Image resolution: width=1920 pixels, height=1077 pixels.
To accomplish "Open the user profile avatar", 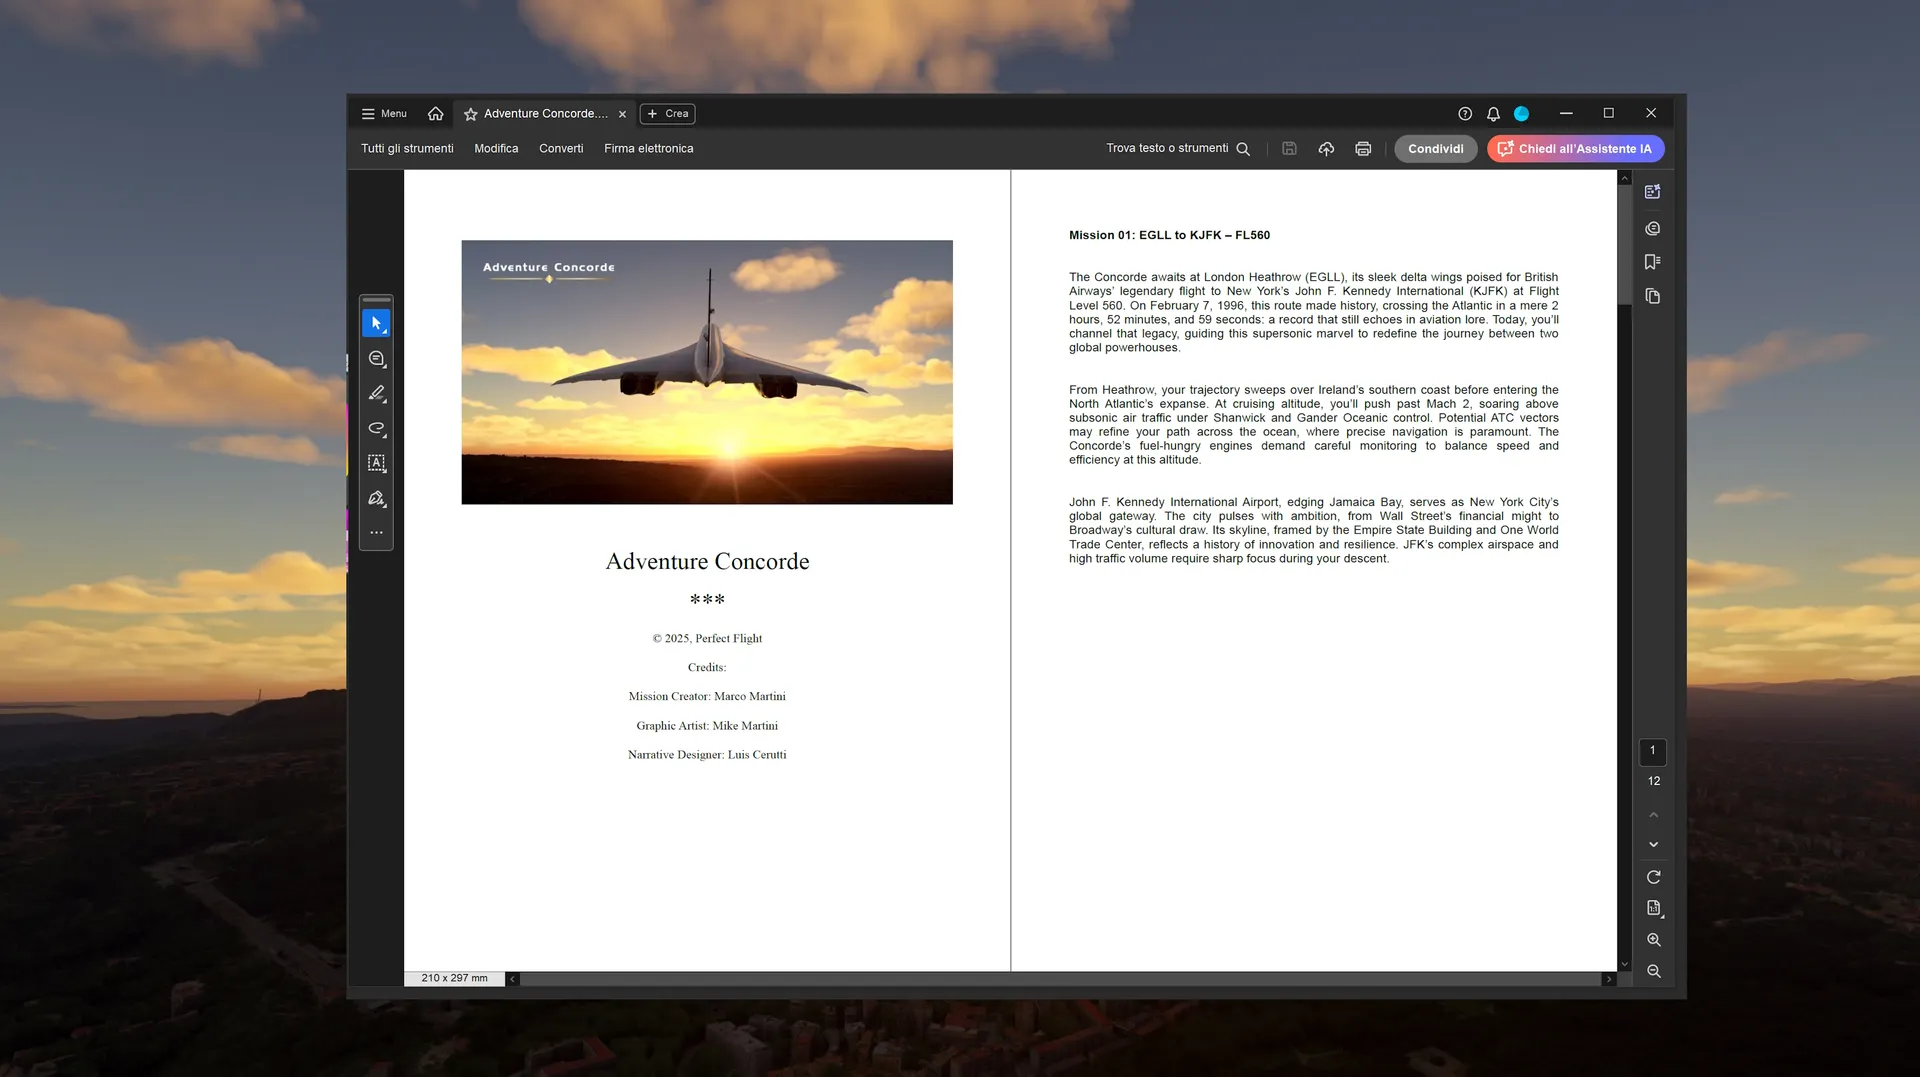I will [x=1521, y=114].
